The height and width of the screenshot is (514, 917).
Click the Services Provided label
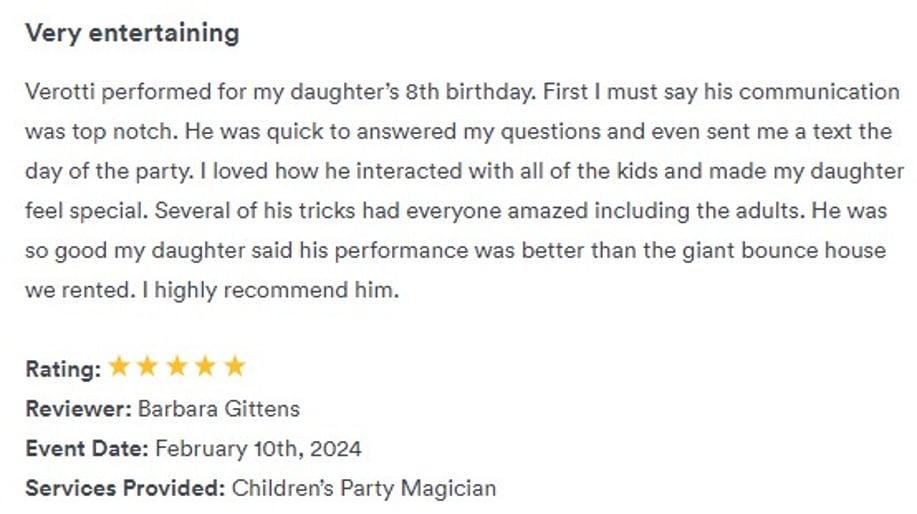click(x=125, y=488)
